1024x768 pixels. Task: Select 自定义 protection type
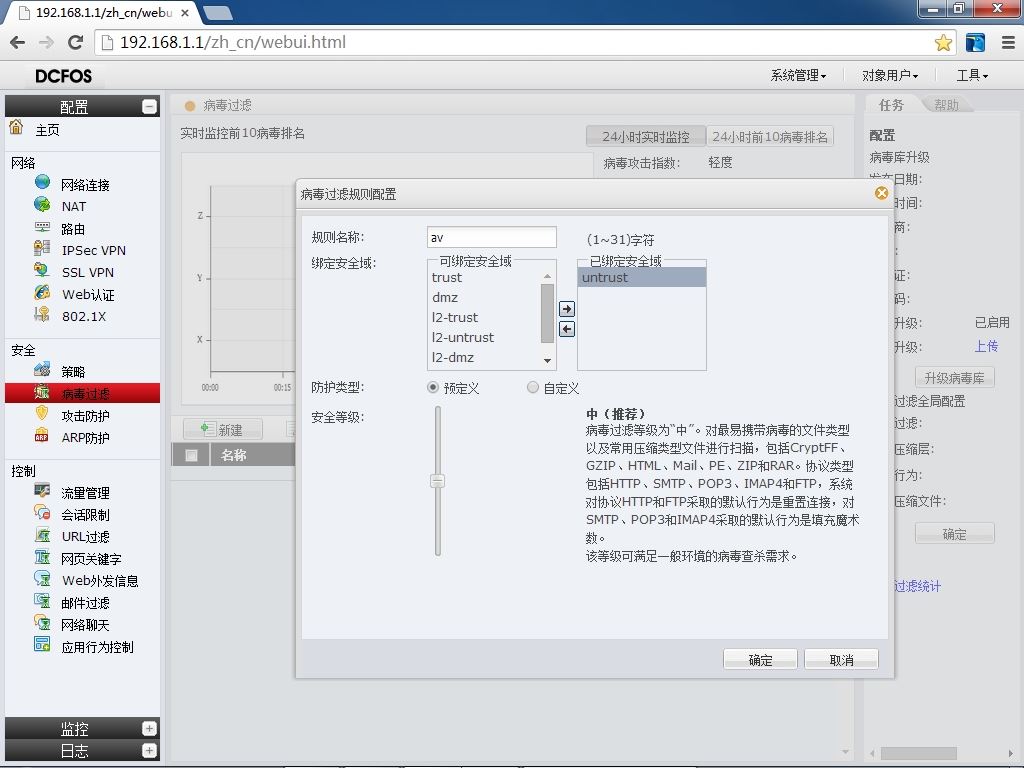(533, 387)
